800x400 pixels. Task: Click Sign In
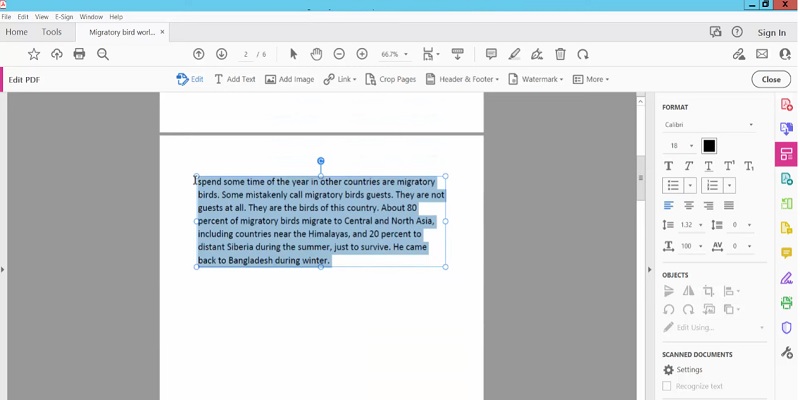click(771, 33)
